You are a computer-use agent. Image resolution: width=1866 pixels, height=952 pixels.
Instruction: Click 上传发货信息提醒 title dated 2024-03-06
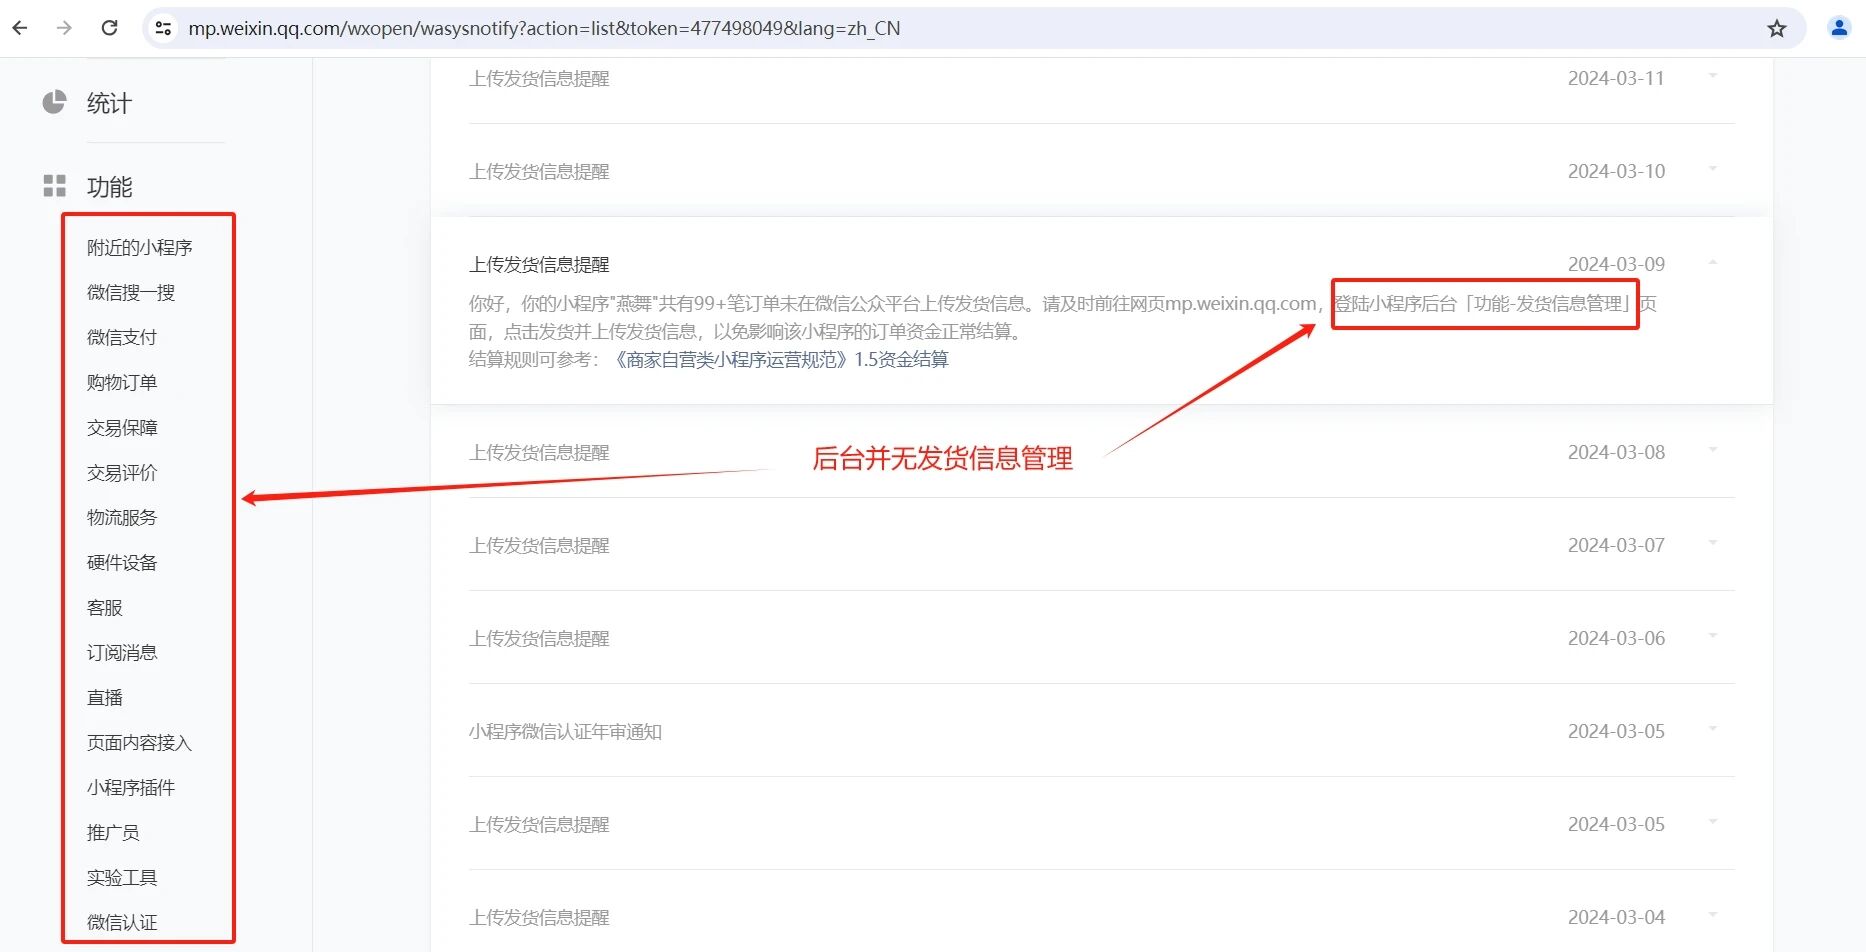click(539, 638)
